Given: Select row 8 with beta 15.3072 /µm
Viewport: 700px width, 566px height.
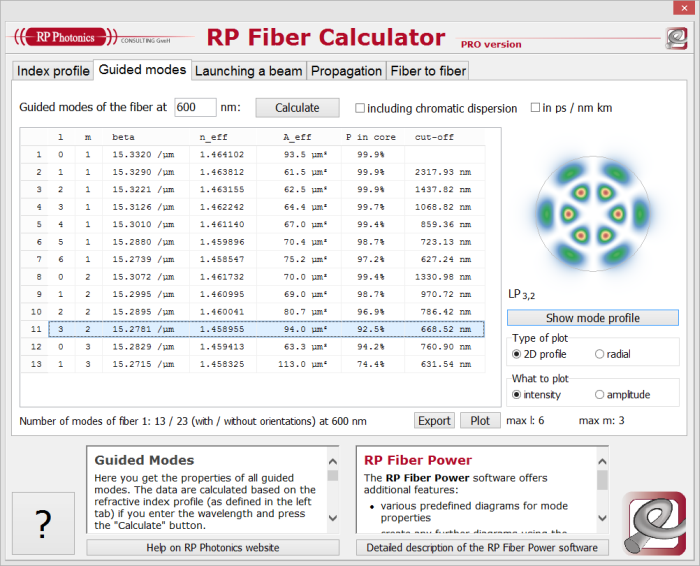Looking at the screenshot, I should 253,277.
